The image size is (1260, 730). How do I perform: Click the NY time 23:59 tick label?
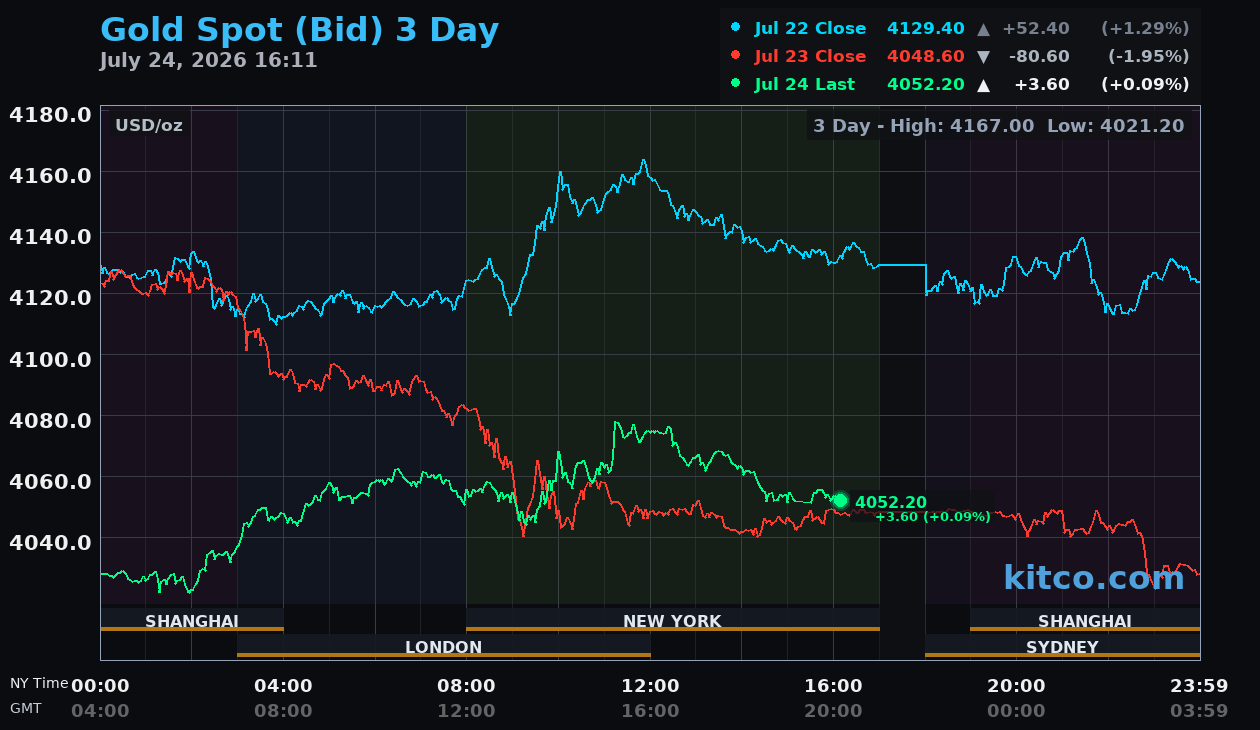point(1199,686)
